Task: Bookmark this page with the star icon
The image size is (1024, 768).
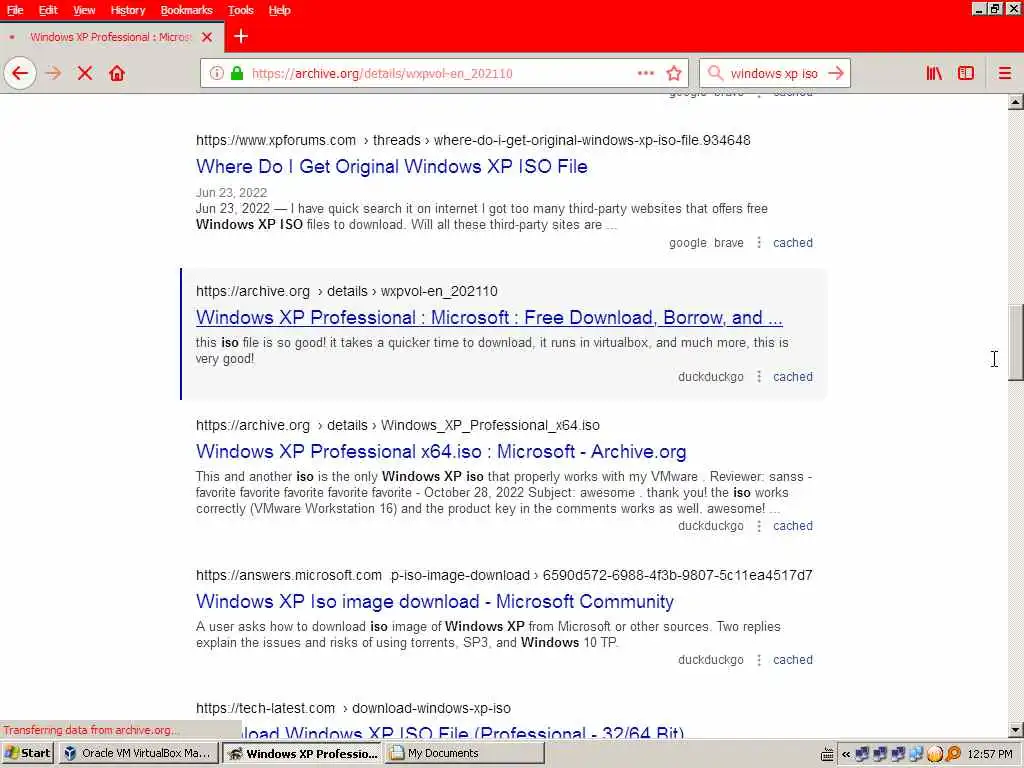Action: pyautogui.click(x=674, y=73)
